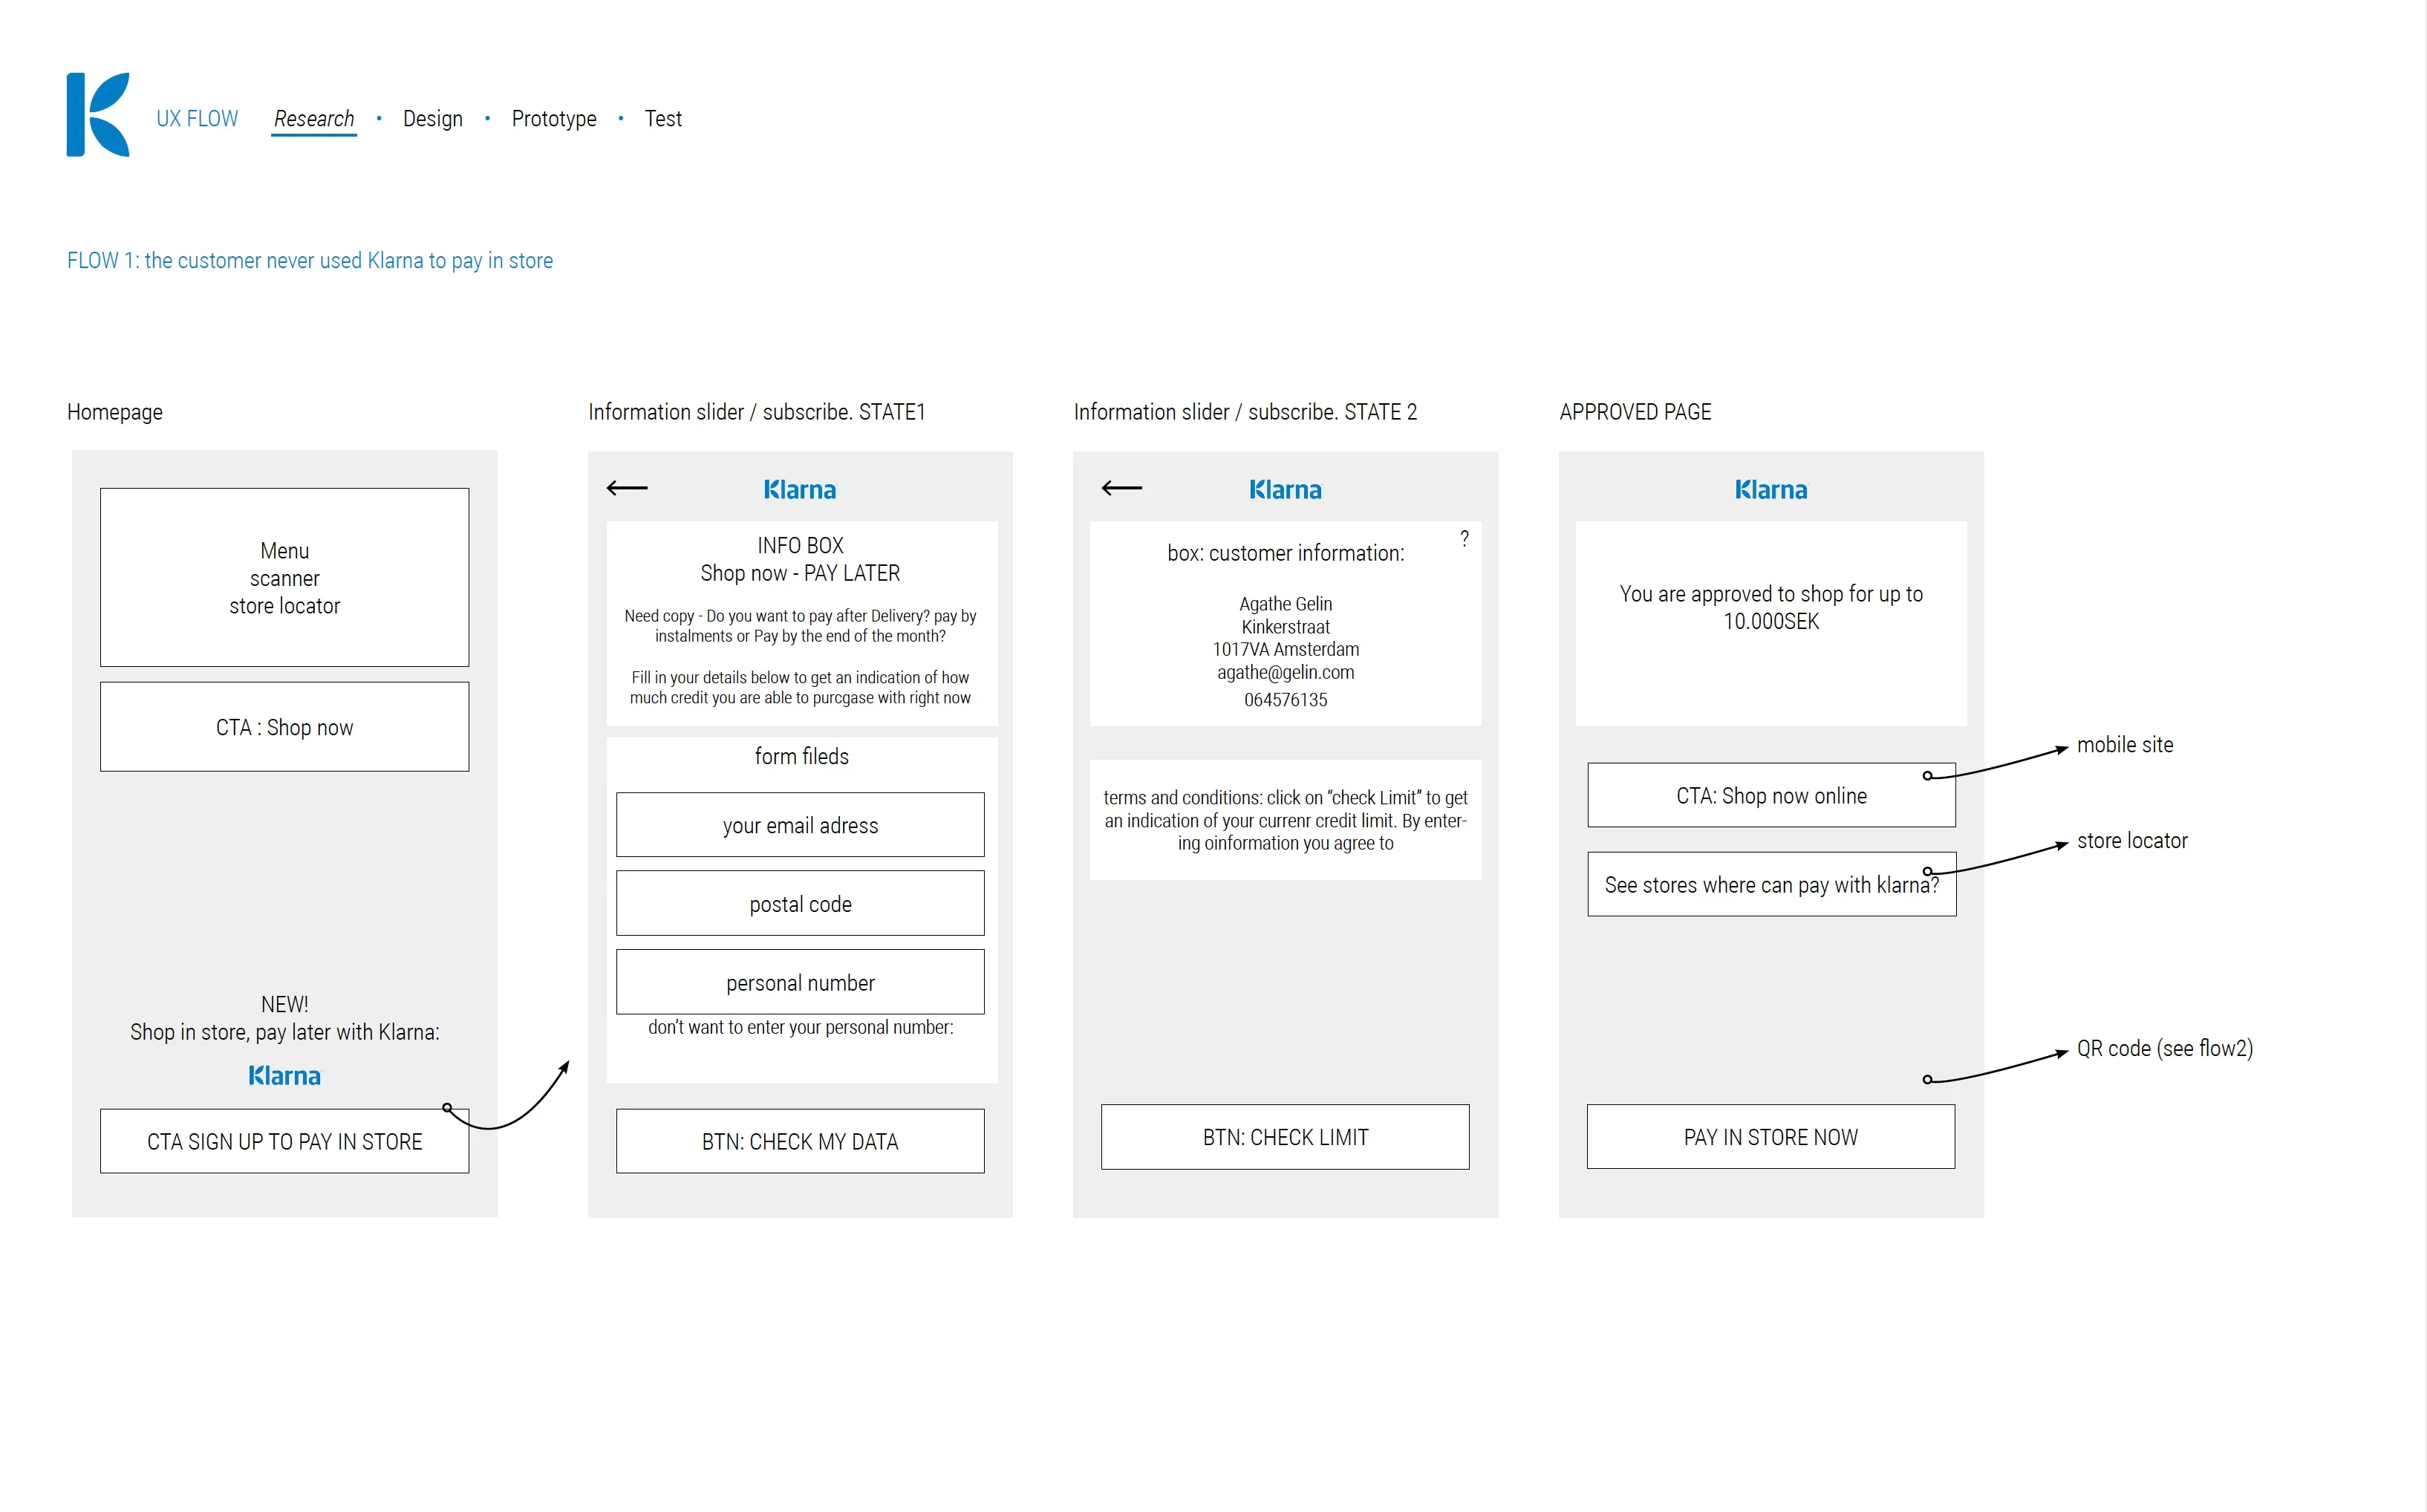This screenshot has width=2427, height=1512.
Task: Click Klarna logo on Homepage screen
Action: 284,1076
